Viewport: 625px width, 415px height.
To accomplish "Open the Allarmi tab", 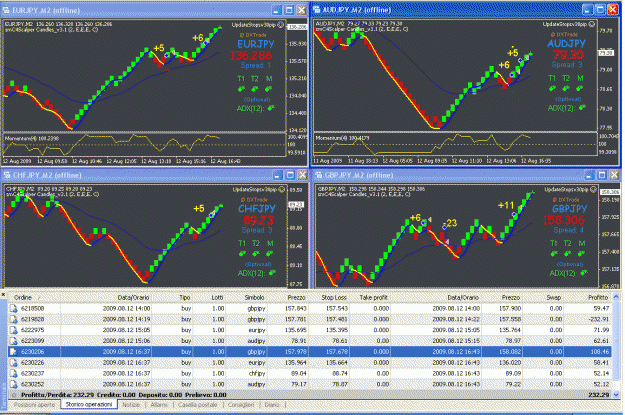I will pyautogui.click(x=159, y=405).
